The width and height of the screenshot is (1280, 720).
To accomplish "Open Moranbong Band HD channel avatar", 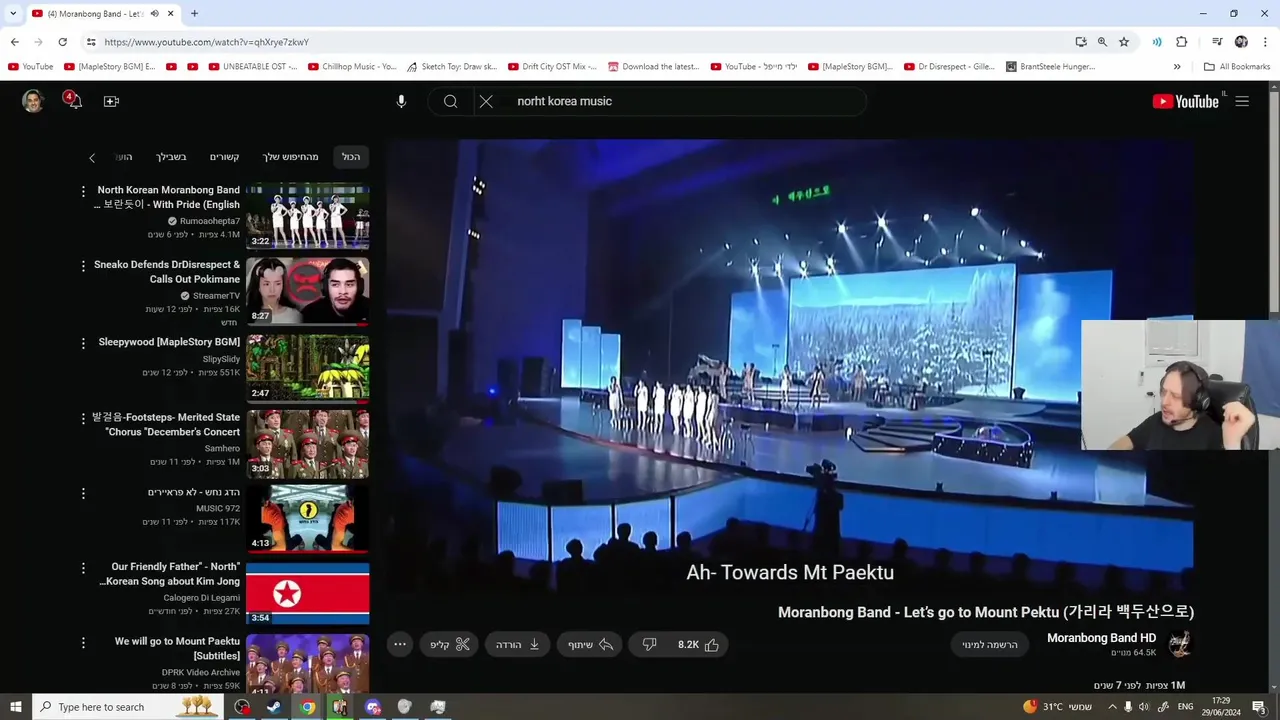I will [1180, 644].
